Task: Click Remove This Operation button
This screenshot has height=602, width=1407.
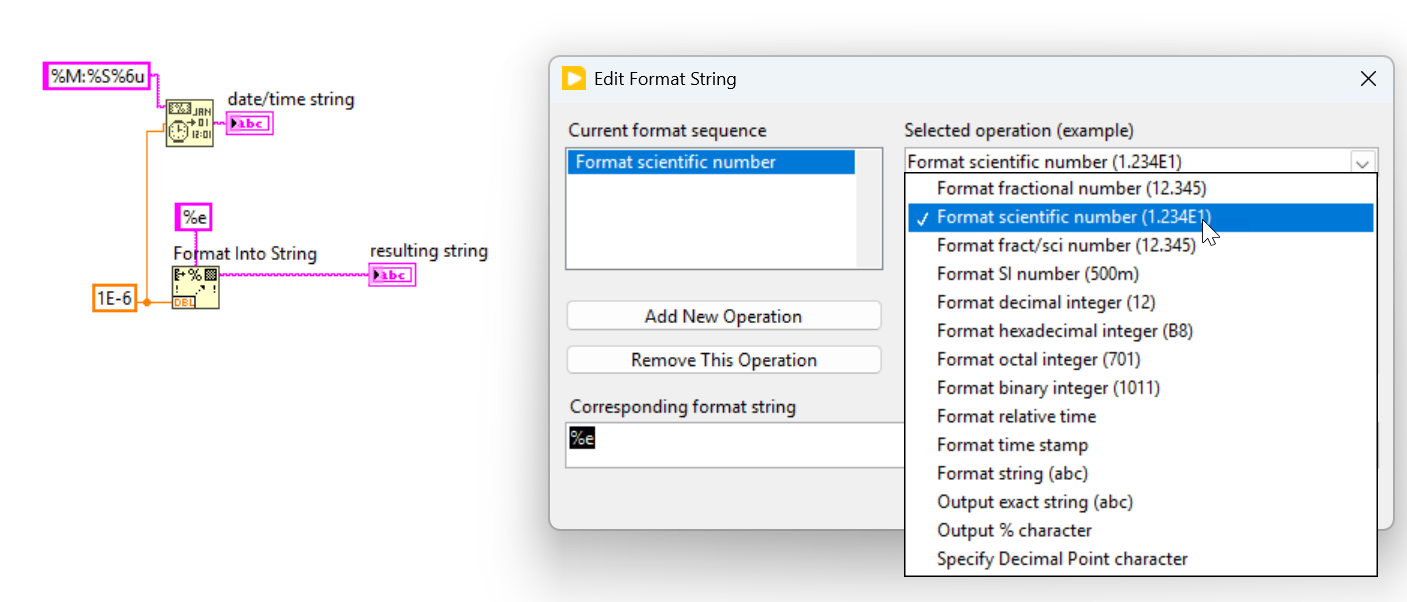Action: click(x=724, y=360)
